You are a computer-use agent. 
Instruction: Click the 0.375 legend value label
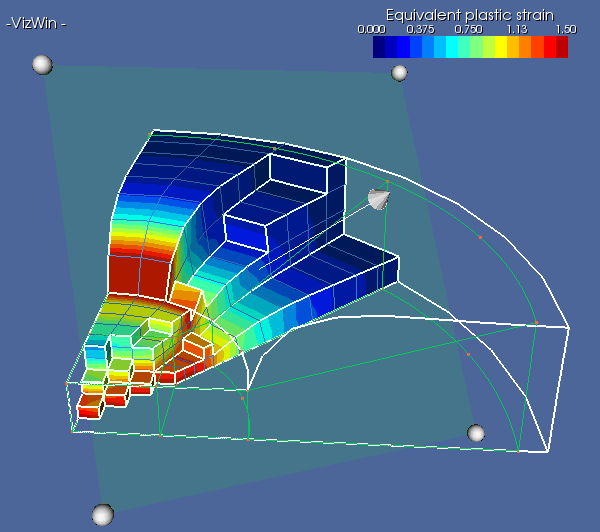point(421,29)
